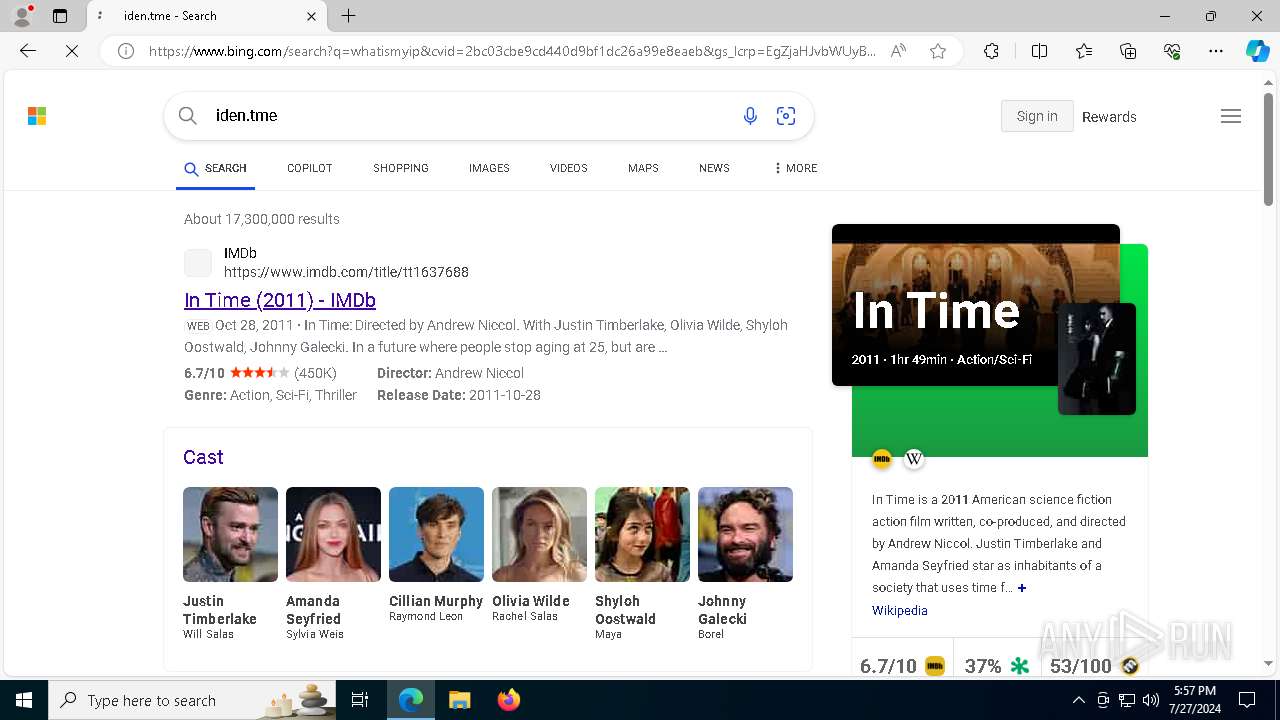1280x720 pixels.
Task: Open the taskbar clock and date
Action: pyautogui.click(x=1195, y=700)
